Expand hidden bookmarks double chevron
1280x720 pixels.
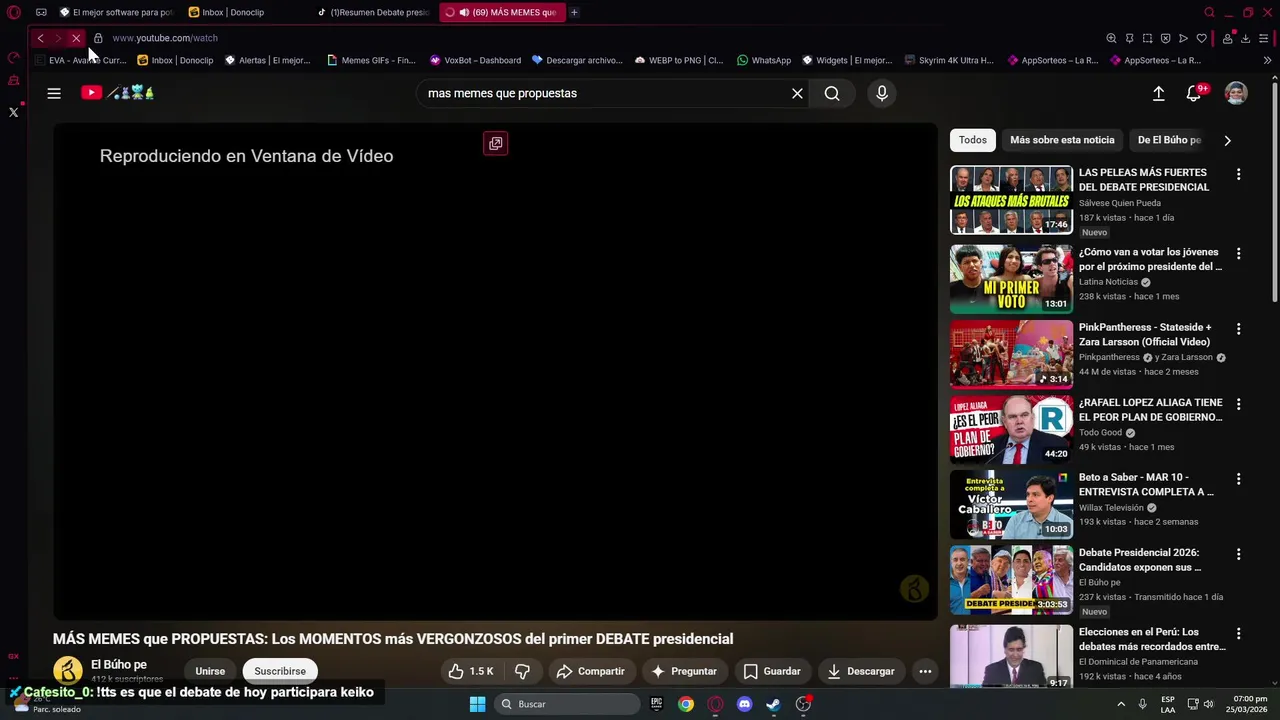click(1267, 60)
